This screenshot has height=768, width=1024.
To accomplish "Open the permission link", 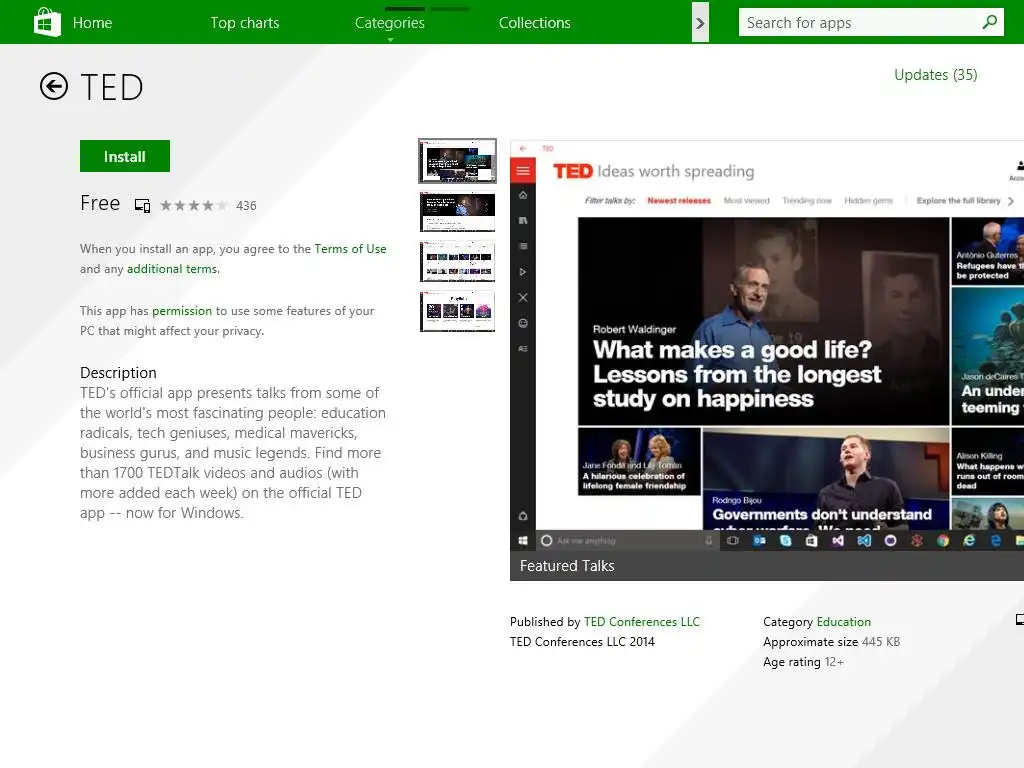I will click(182, 311).
